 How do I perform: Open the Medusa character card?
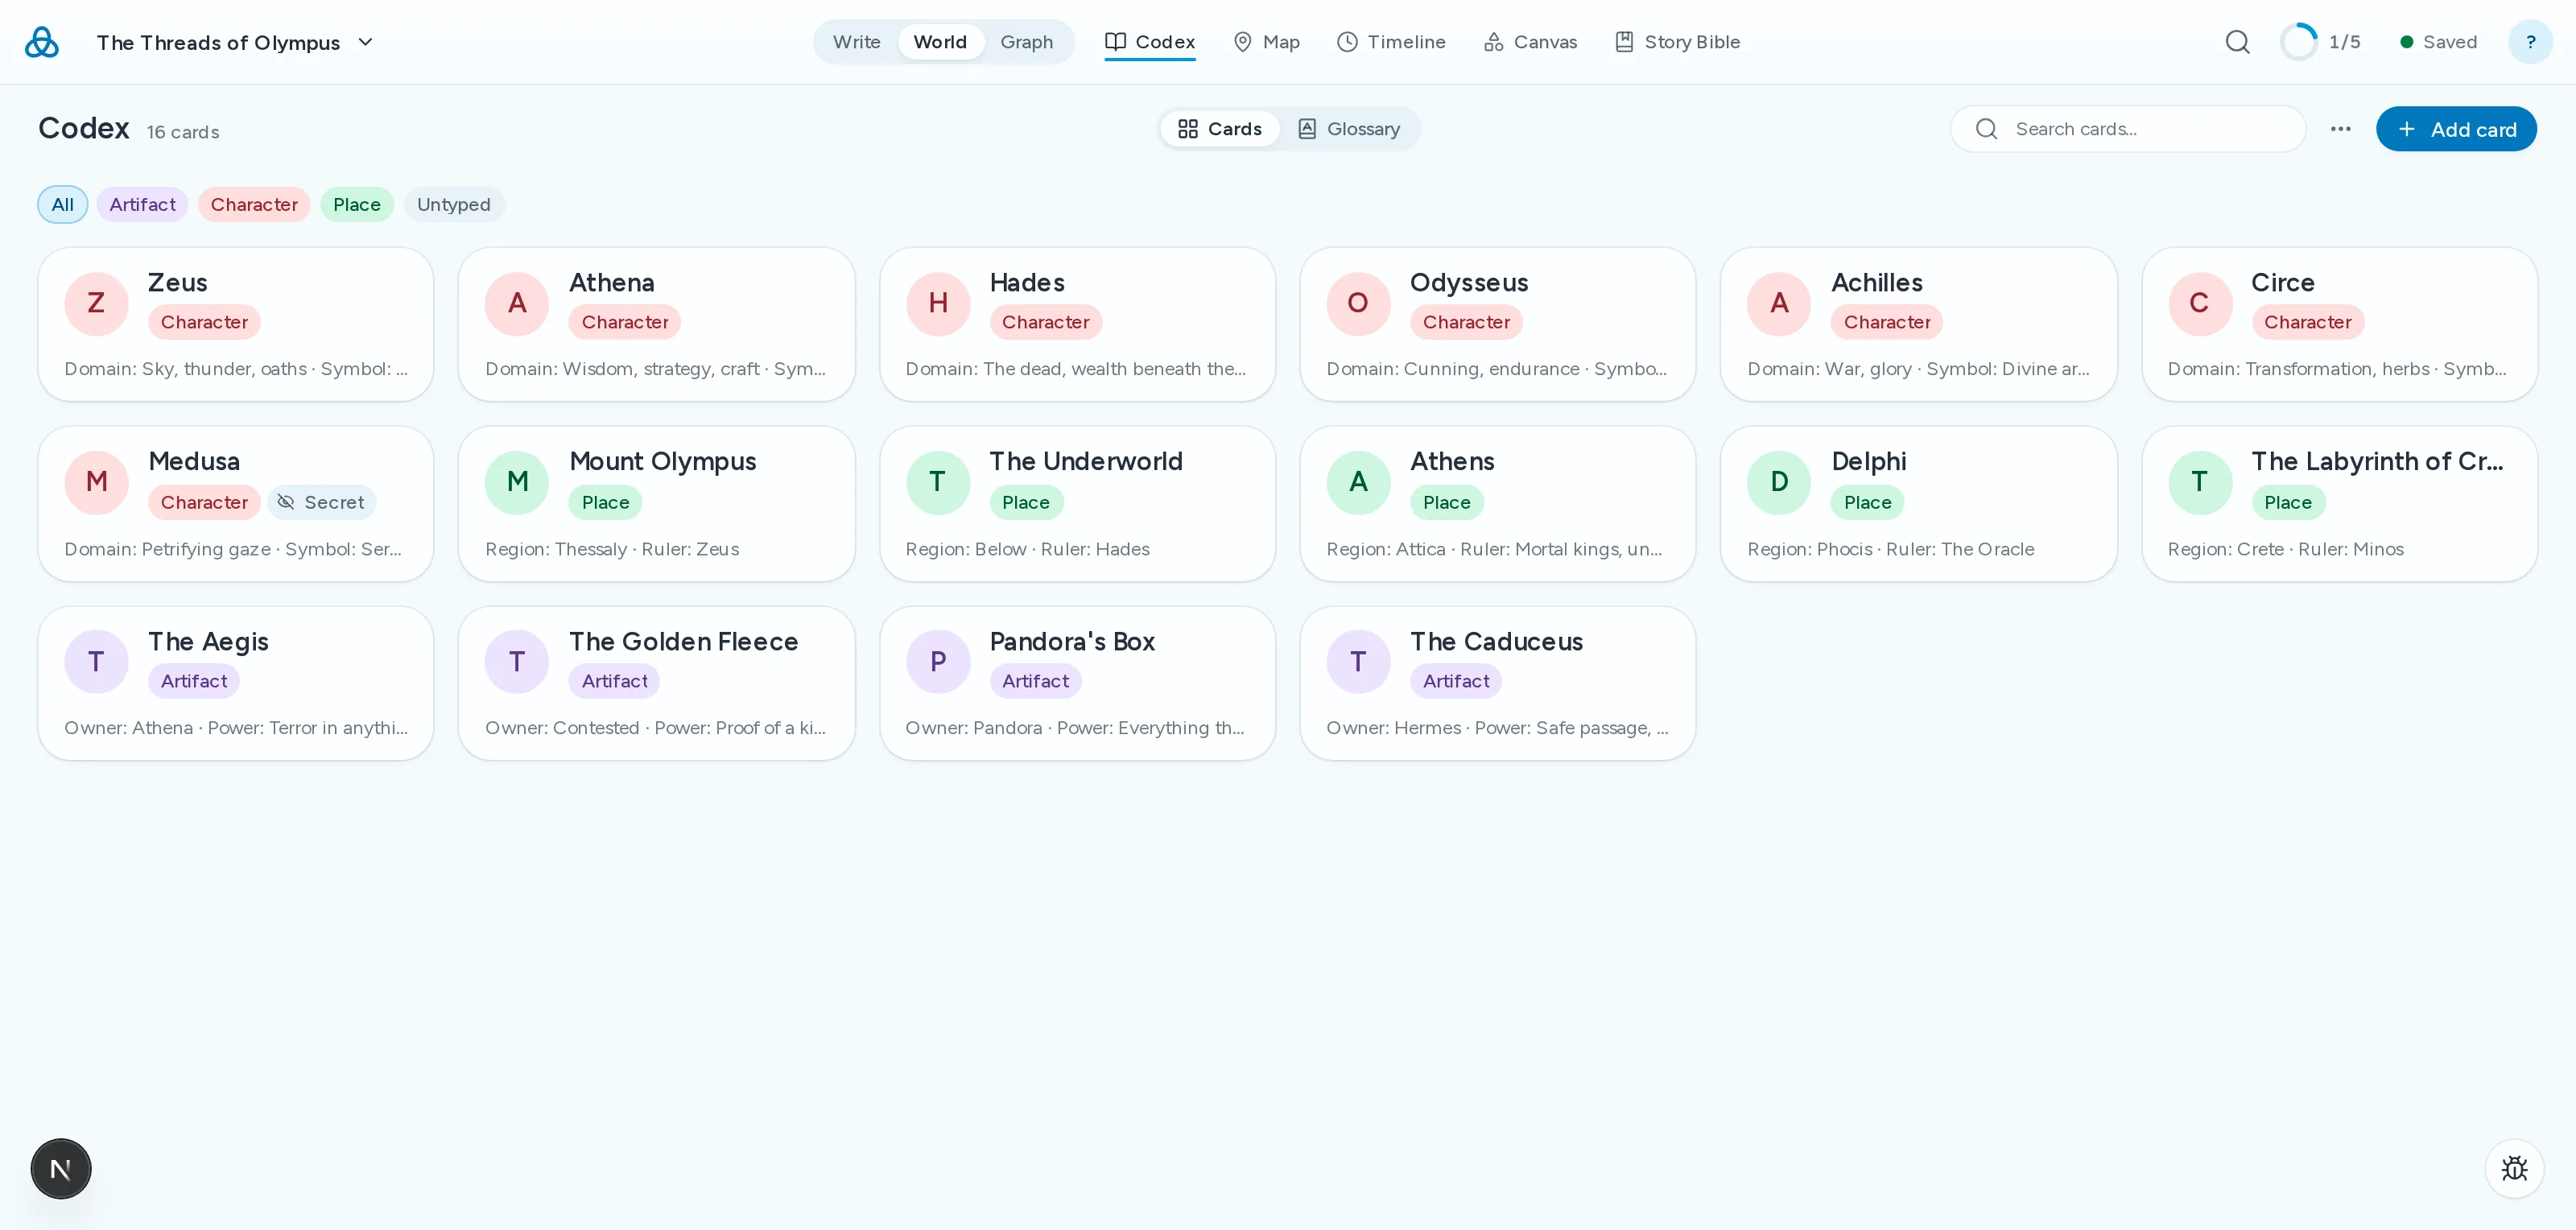point(236,504)
